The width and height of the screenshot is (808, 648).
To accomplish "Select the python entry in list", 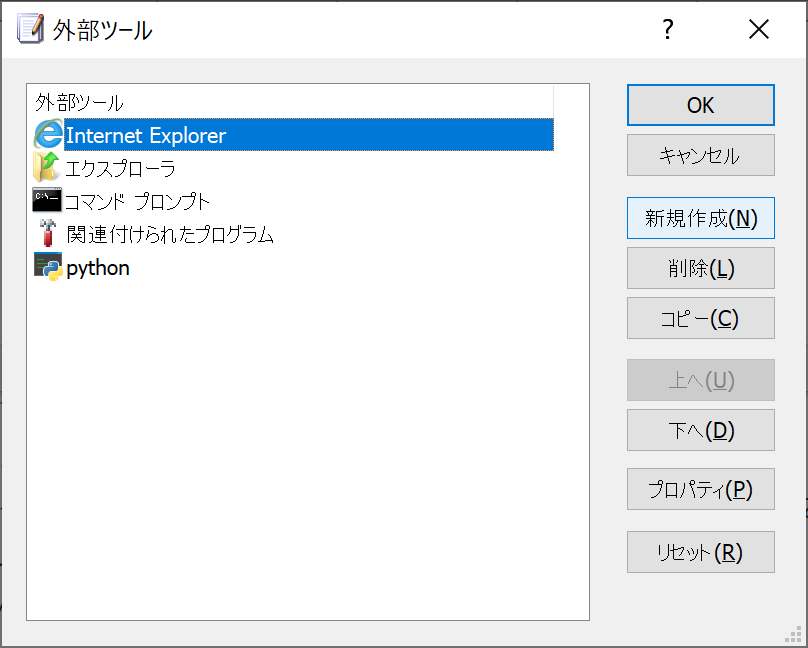I will click(x=98, y=268).
